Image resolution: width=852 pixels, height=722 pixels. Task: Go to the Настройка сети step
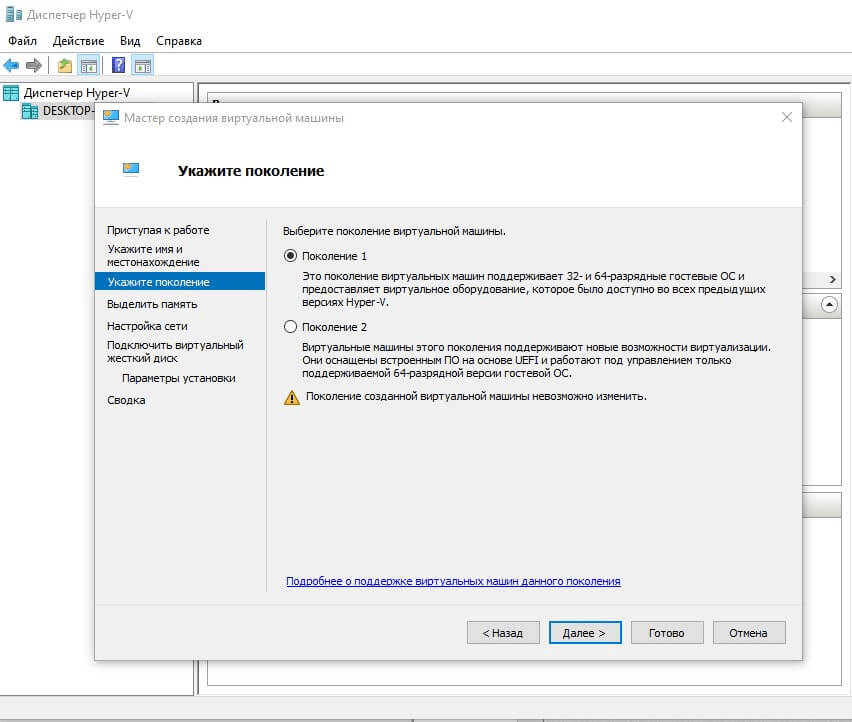pyautogui.click(x=147, y=326)
